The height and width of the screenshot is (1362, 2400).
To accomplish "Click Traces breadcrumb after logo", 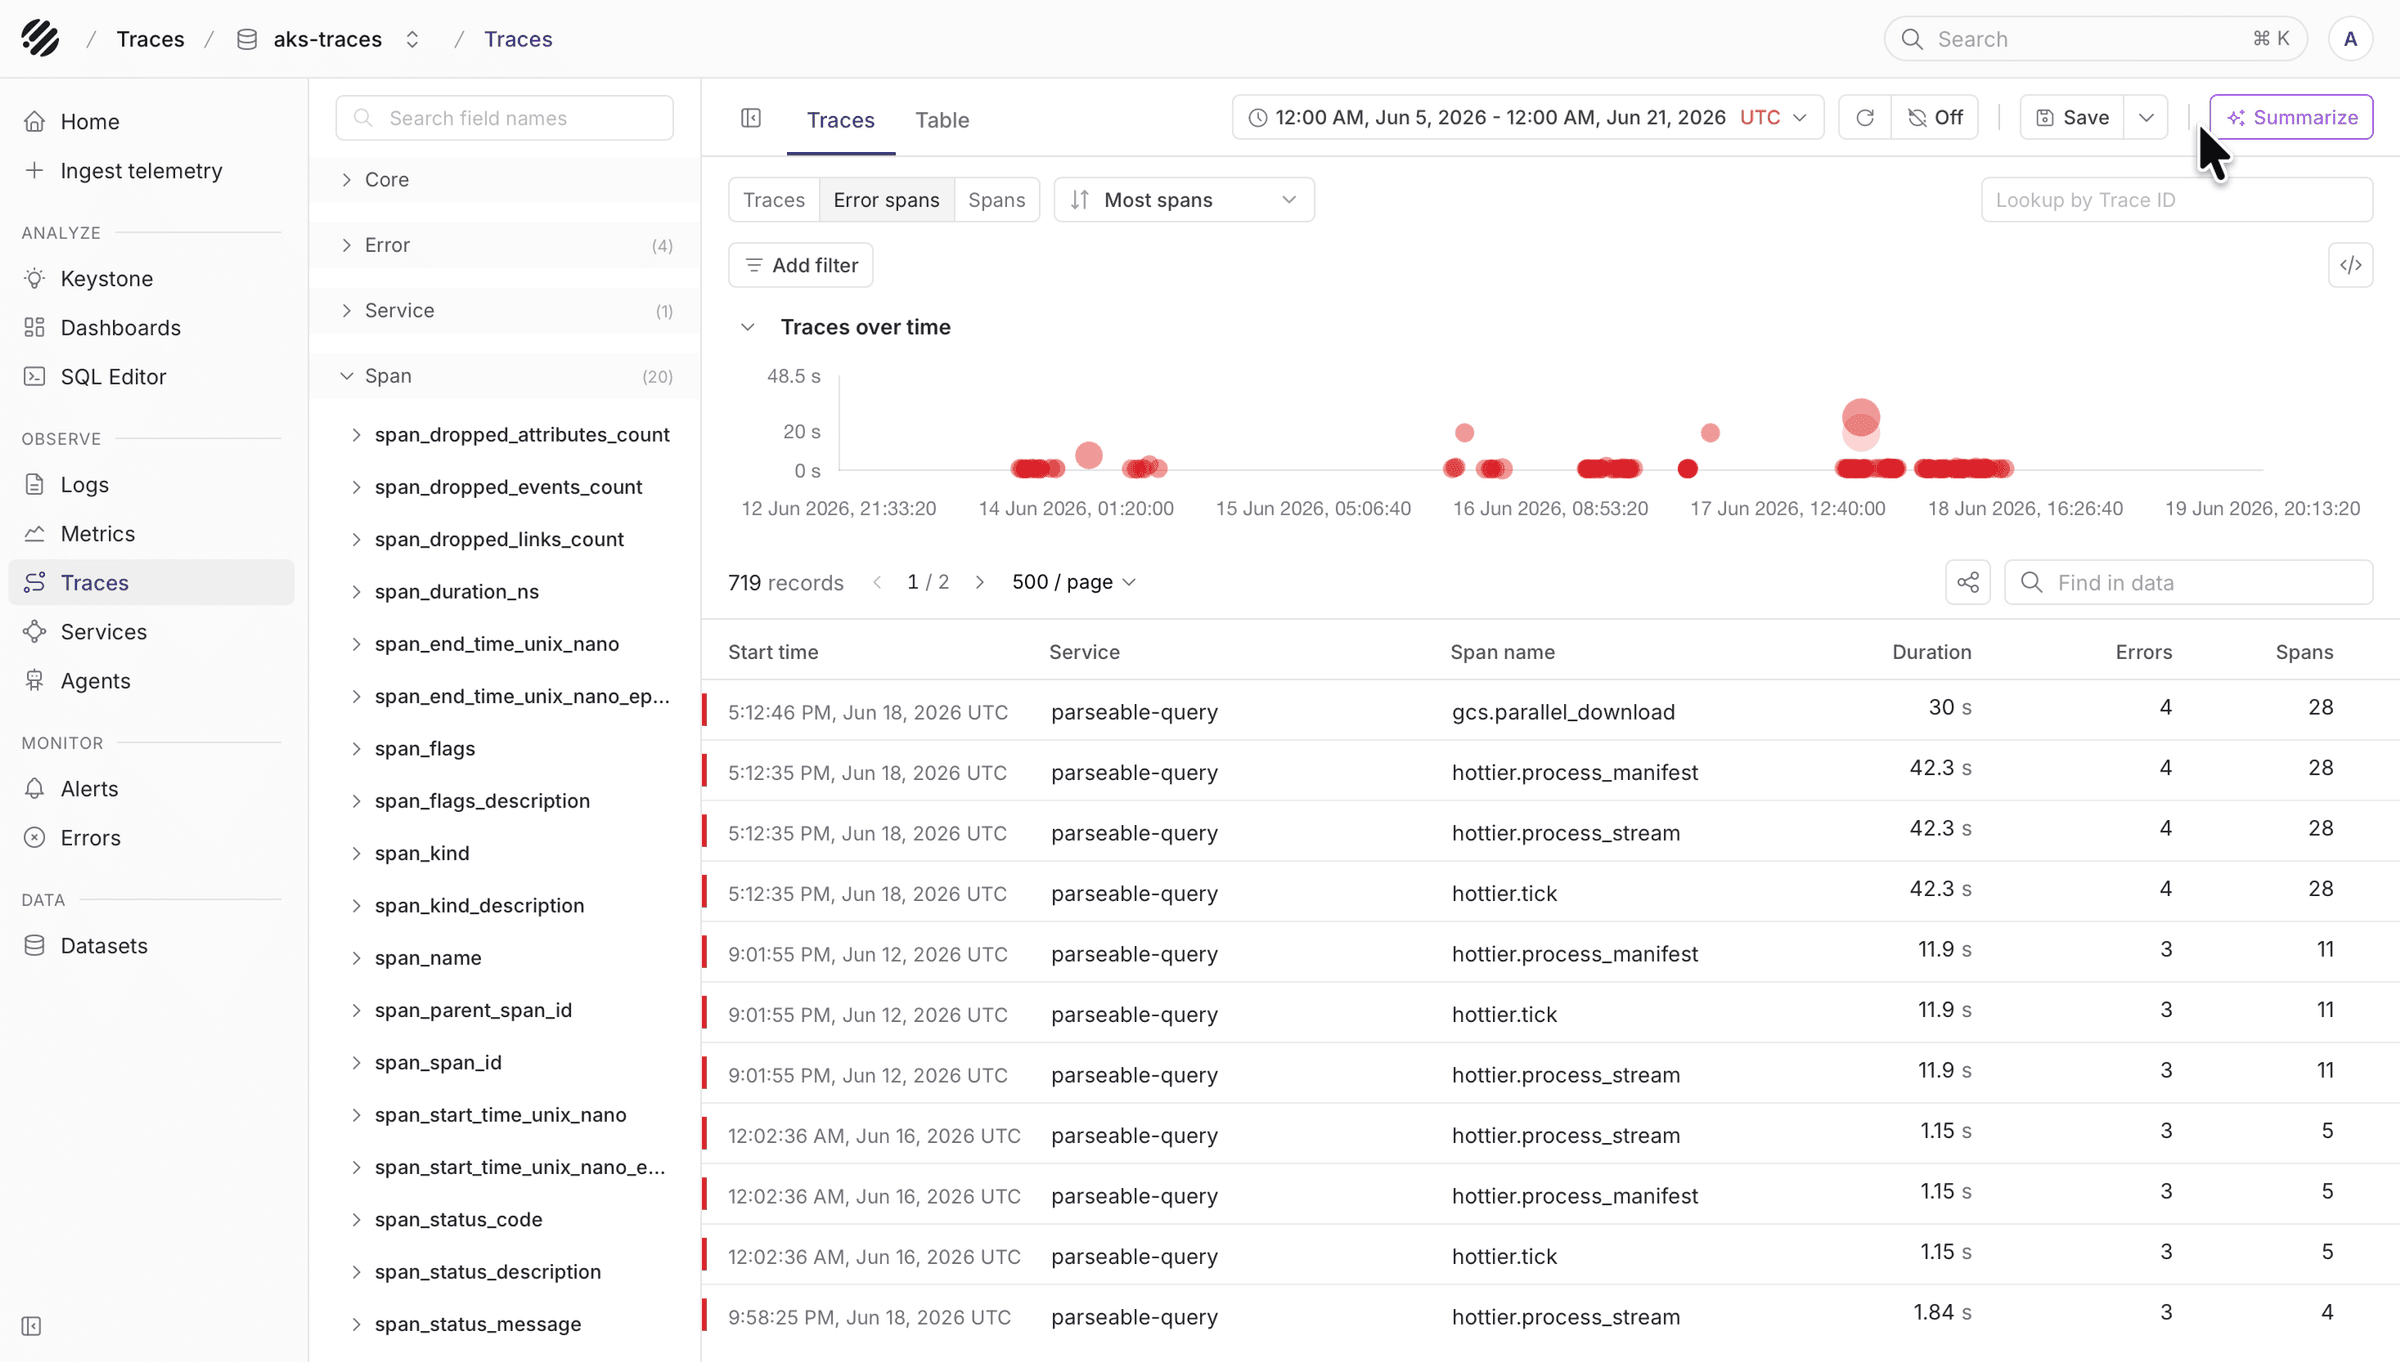I will (x=150, y=39).
